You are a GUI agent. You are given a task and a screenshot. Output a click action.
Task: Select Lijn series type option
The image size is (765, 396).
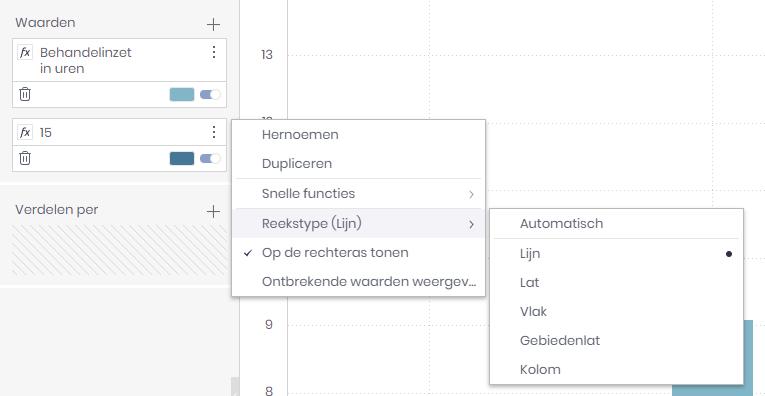click(616, 254)
